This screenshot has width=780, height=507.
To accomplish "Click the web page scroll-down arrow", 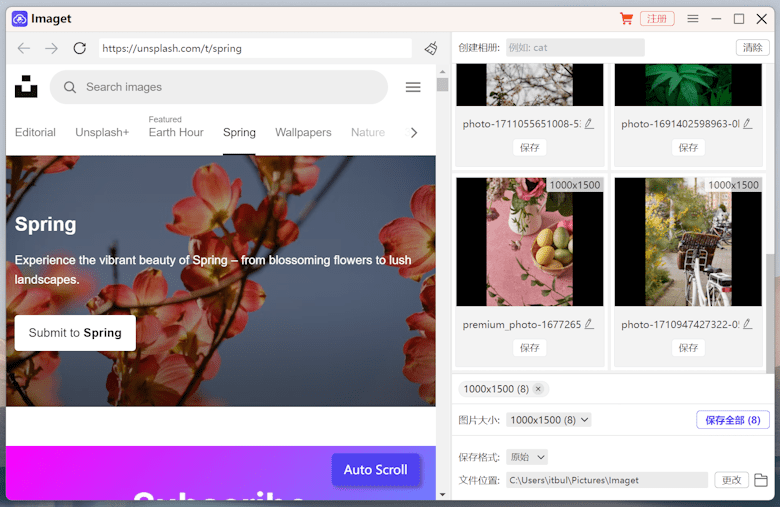I will pos(442,495).
